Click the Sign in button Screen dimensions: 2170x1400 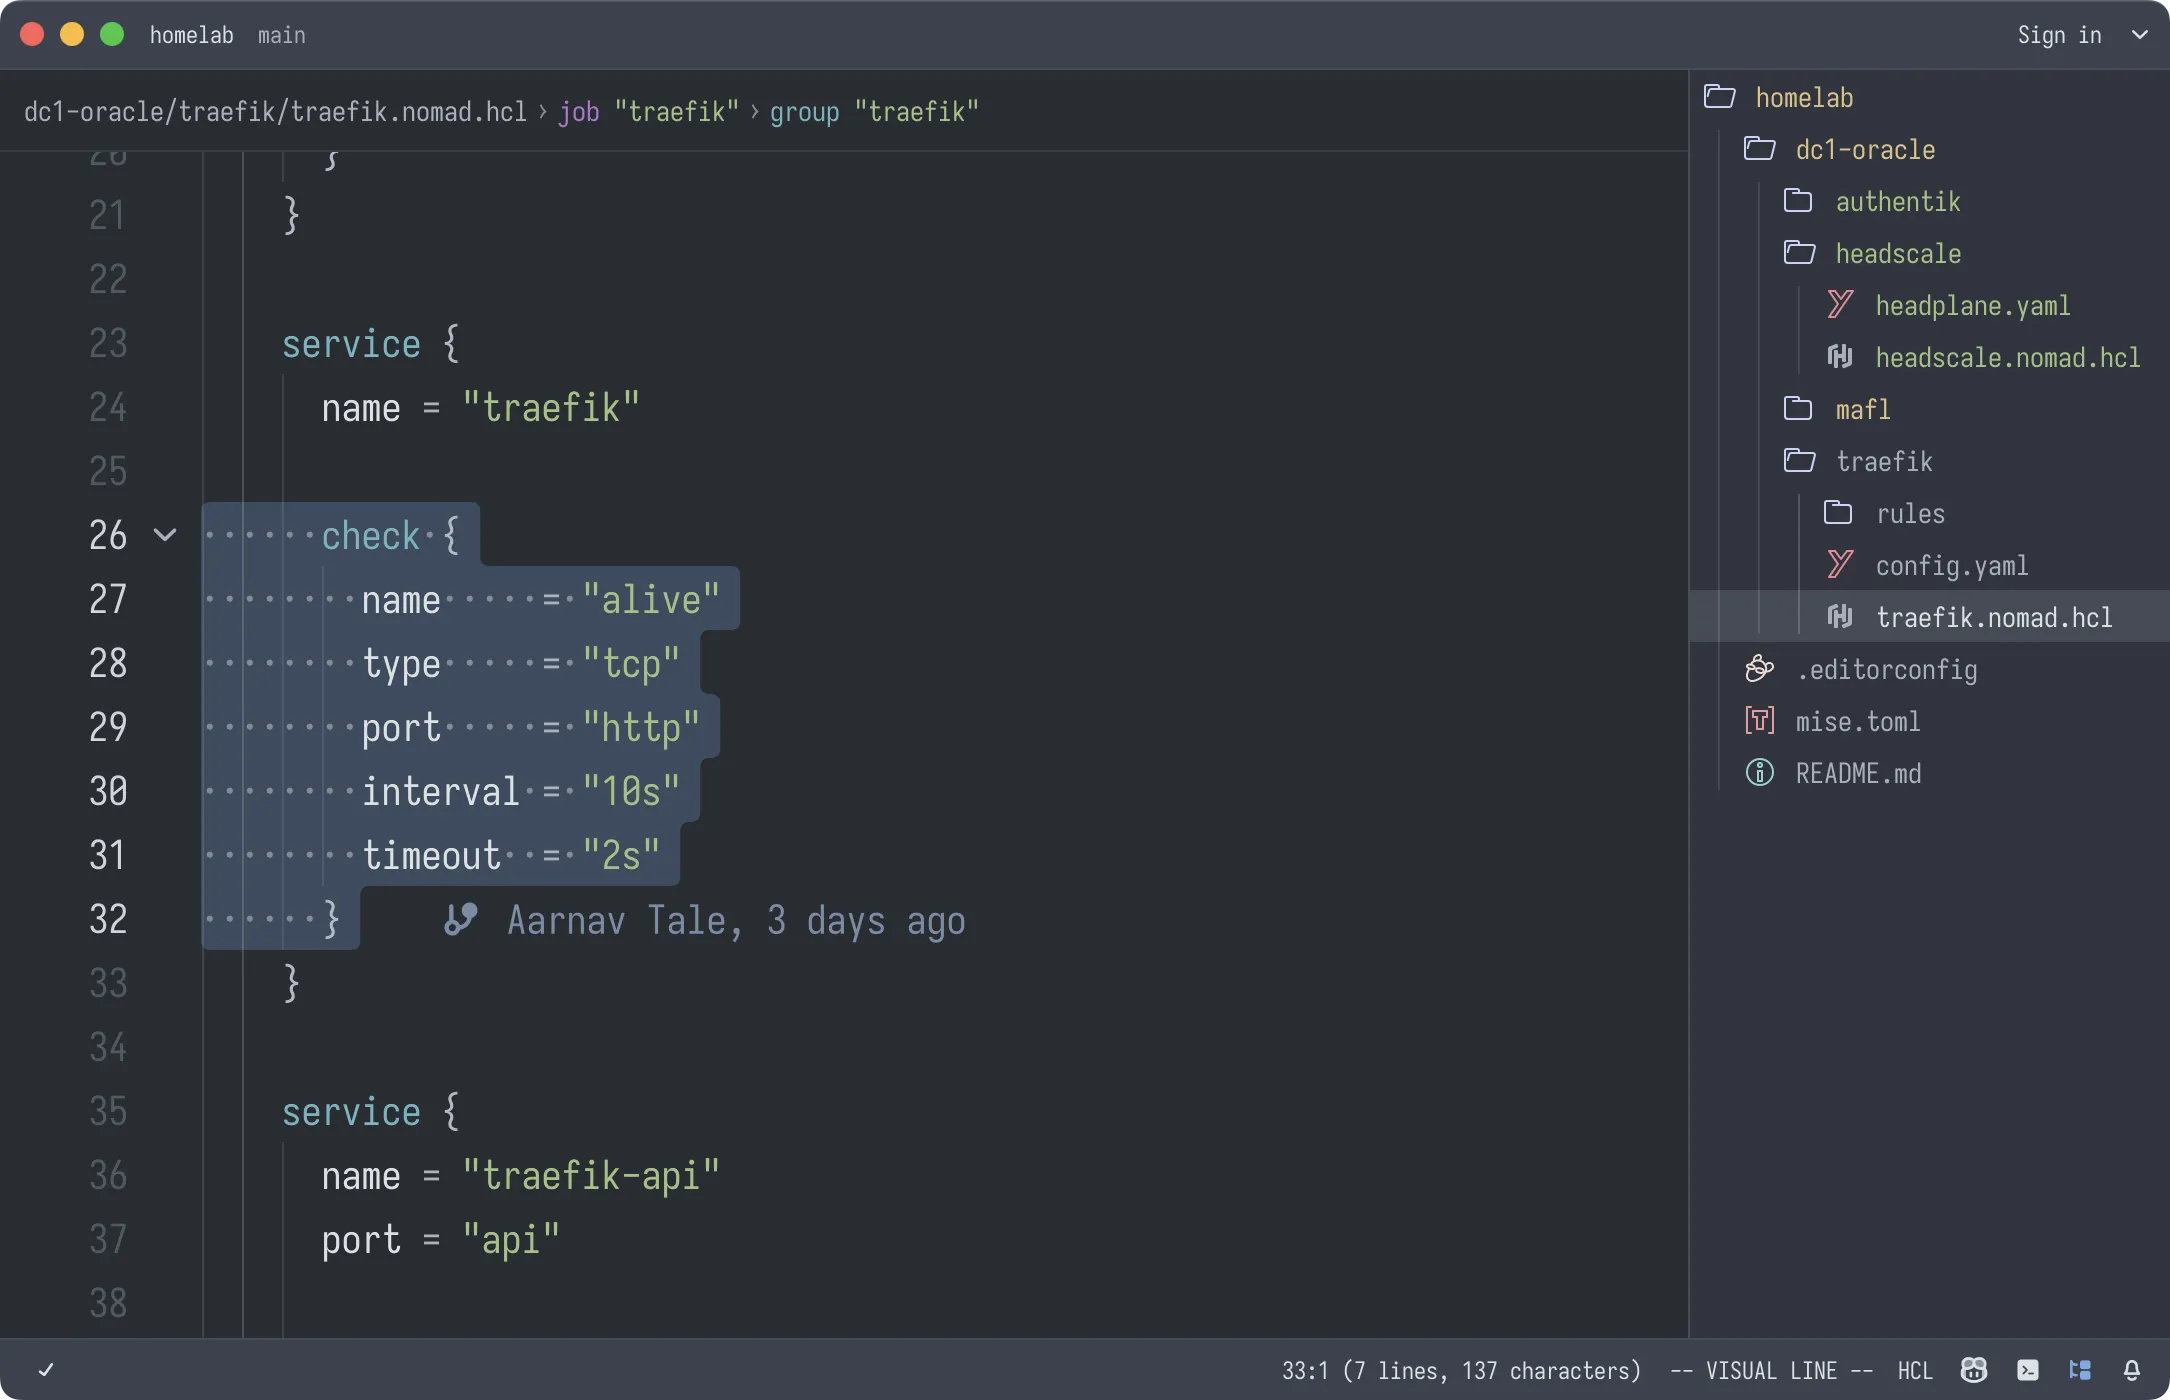point(2058,35)
